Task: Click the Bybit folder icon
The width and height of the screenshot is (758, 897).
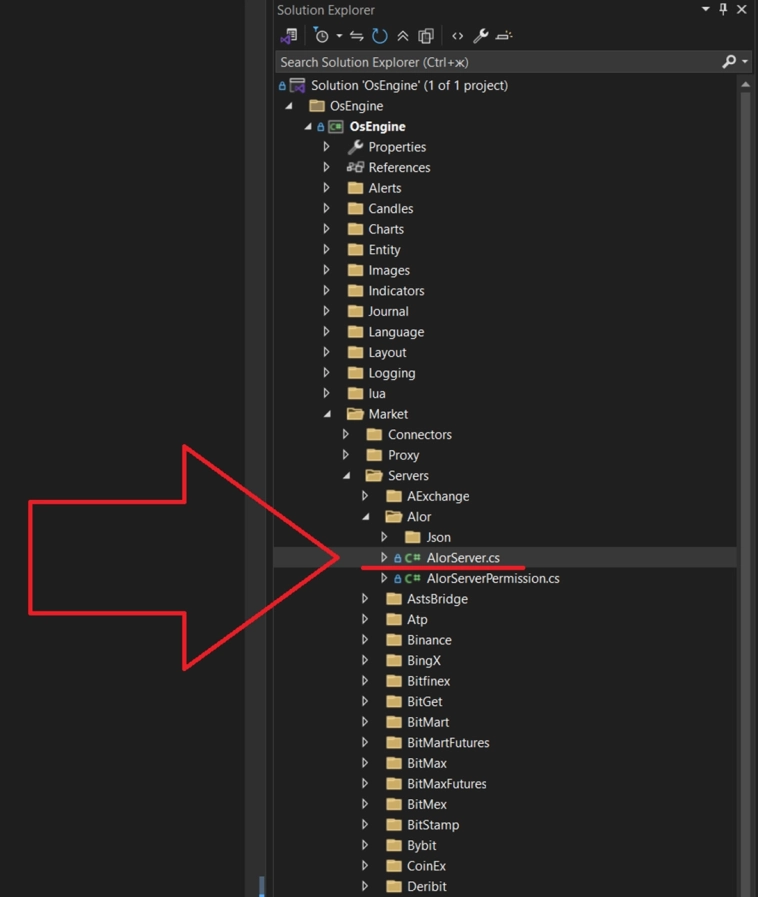Action: pyautogui.click(x=394, y=845)
